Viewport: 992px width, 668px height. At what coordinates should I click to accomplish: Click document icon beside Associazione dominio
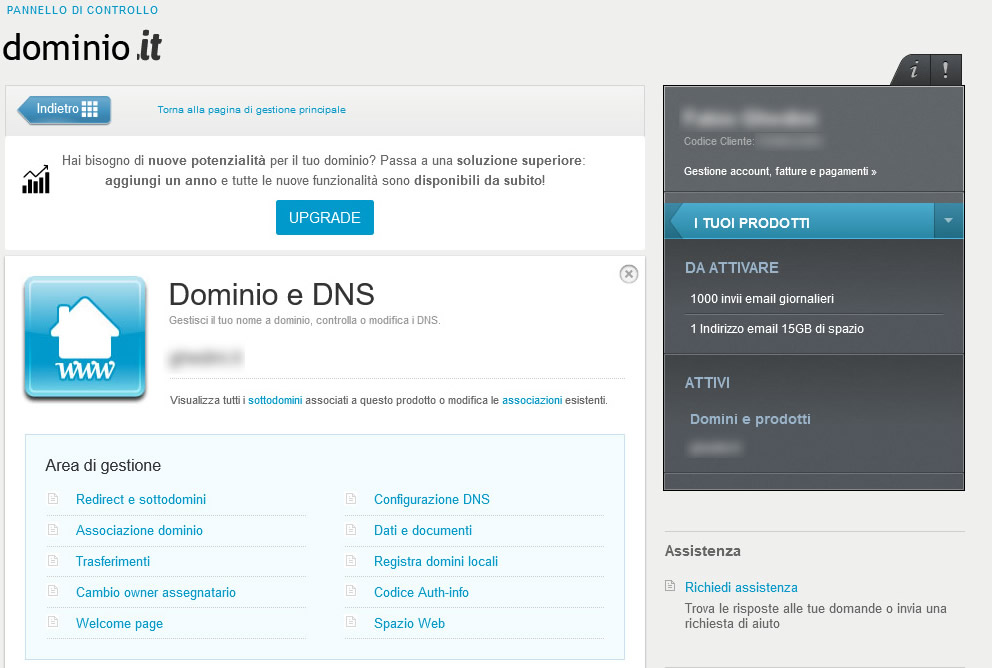pos(53,529)
